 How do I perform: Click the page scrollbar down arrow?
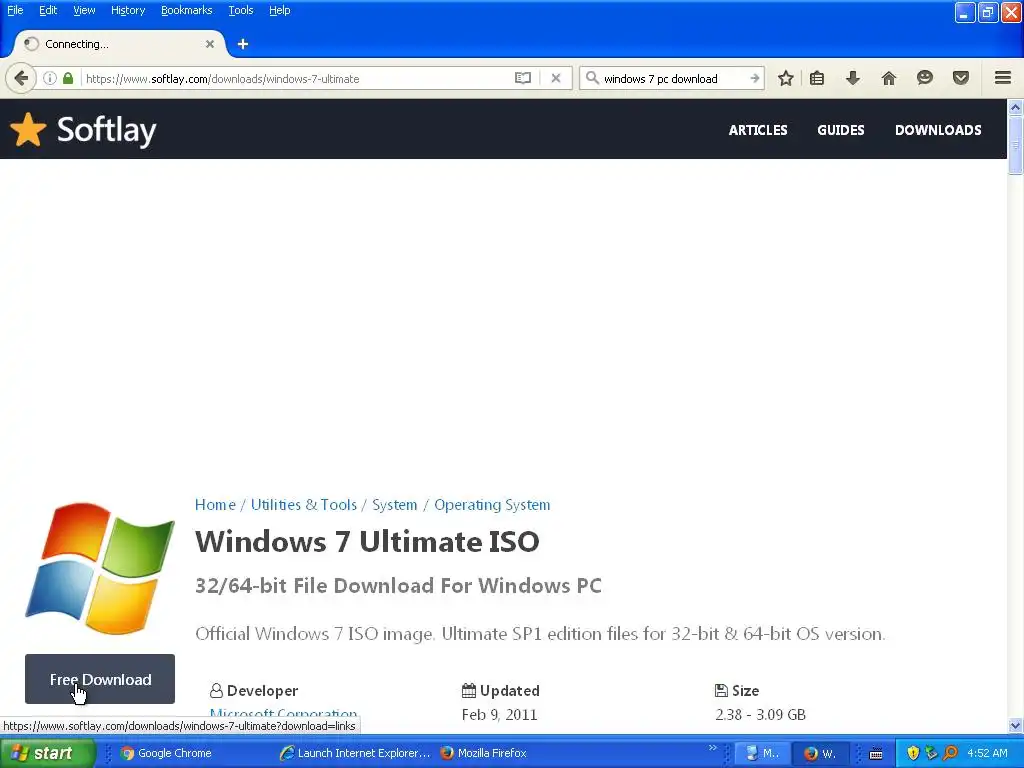click(x=1015, y=726)
